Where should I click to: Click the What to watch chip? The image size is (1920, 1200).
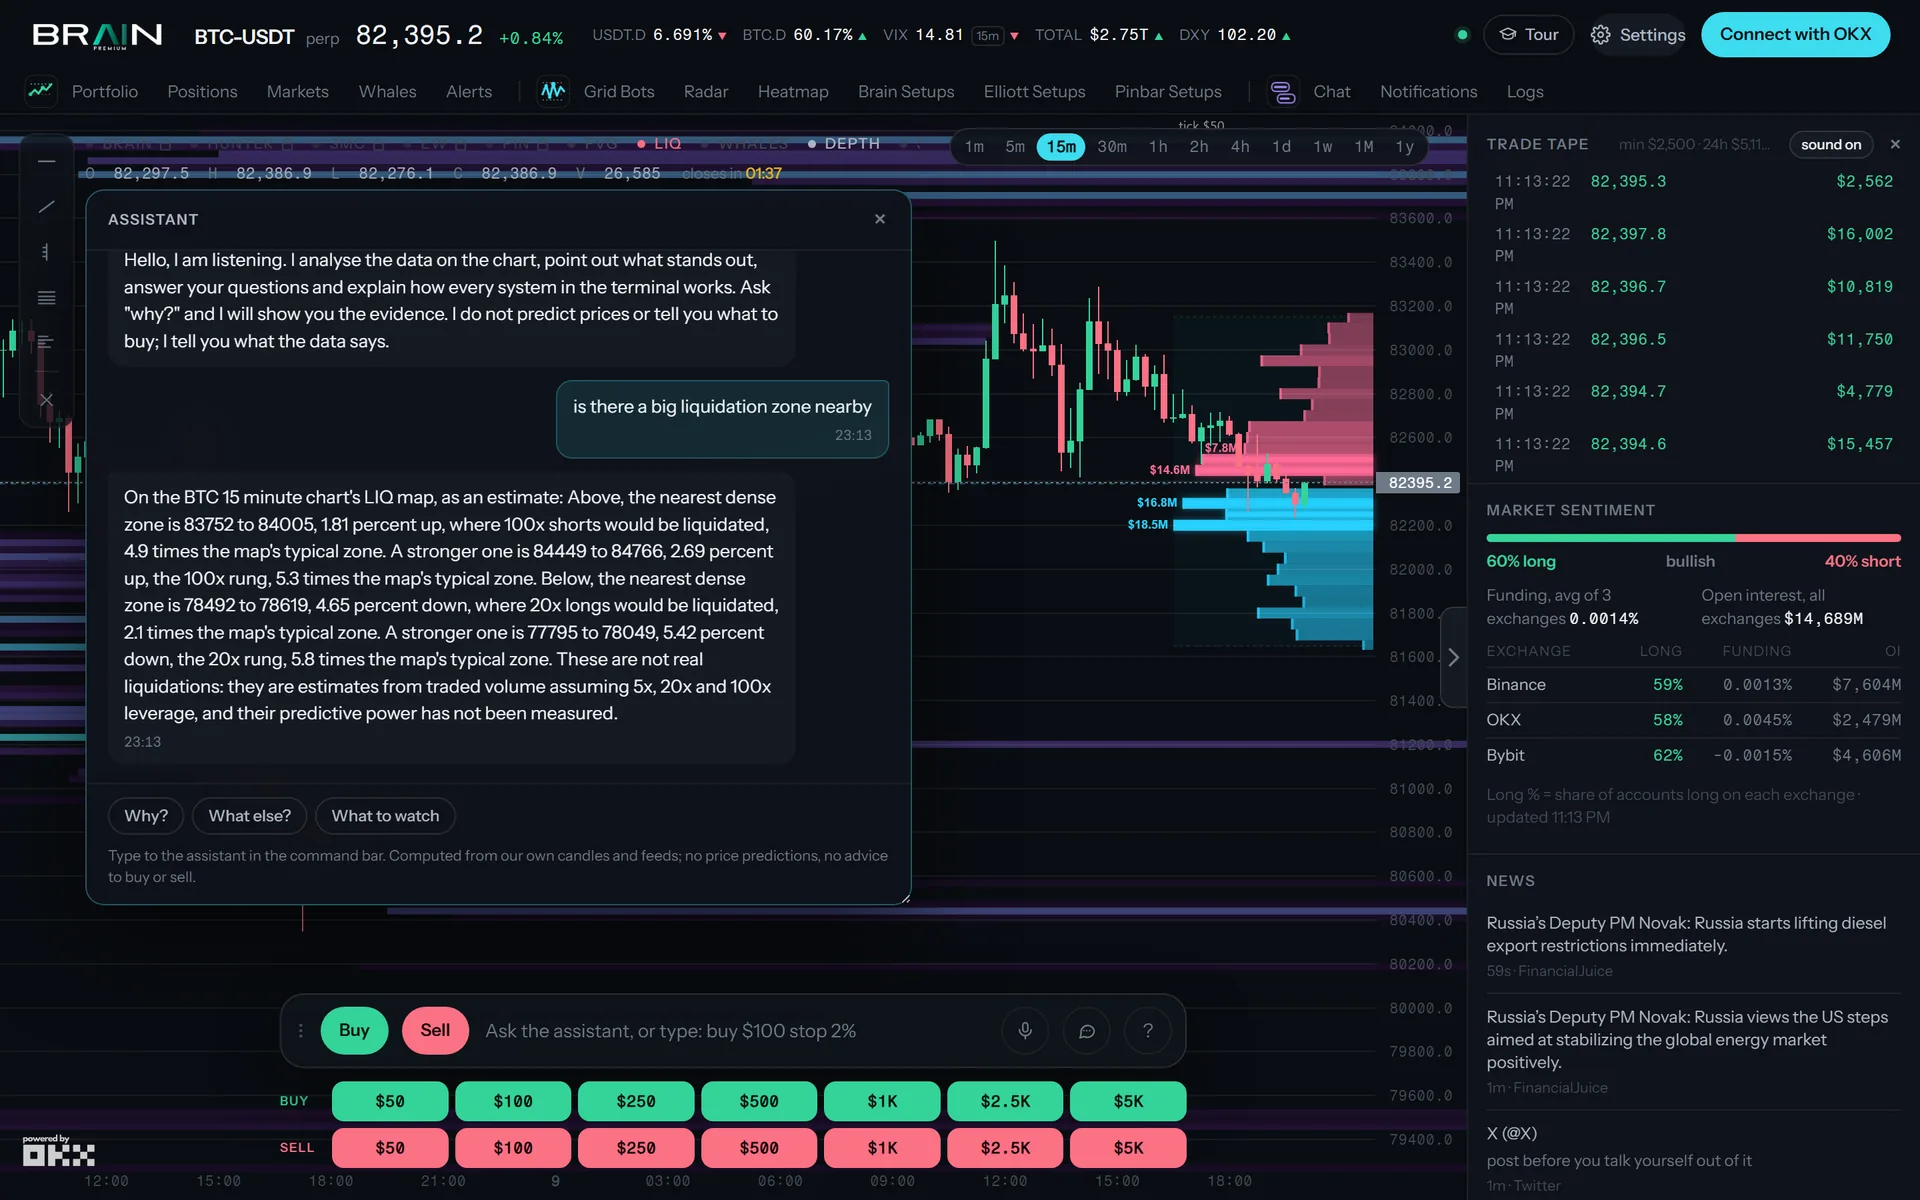coord(385,816)
